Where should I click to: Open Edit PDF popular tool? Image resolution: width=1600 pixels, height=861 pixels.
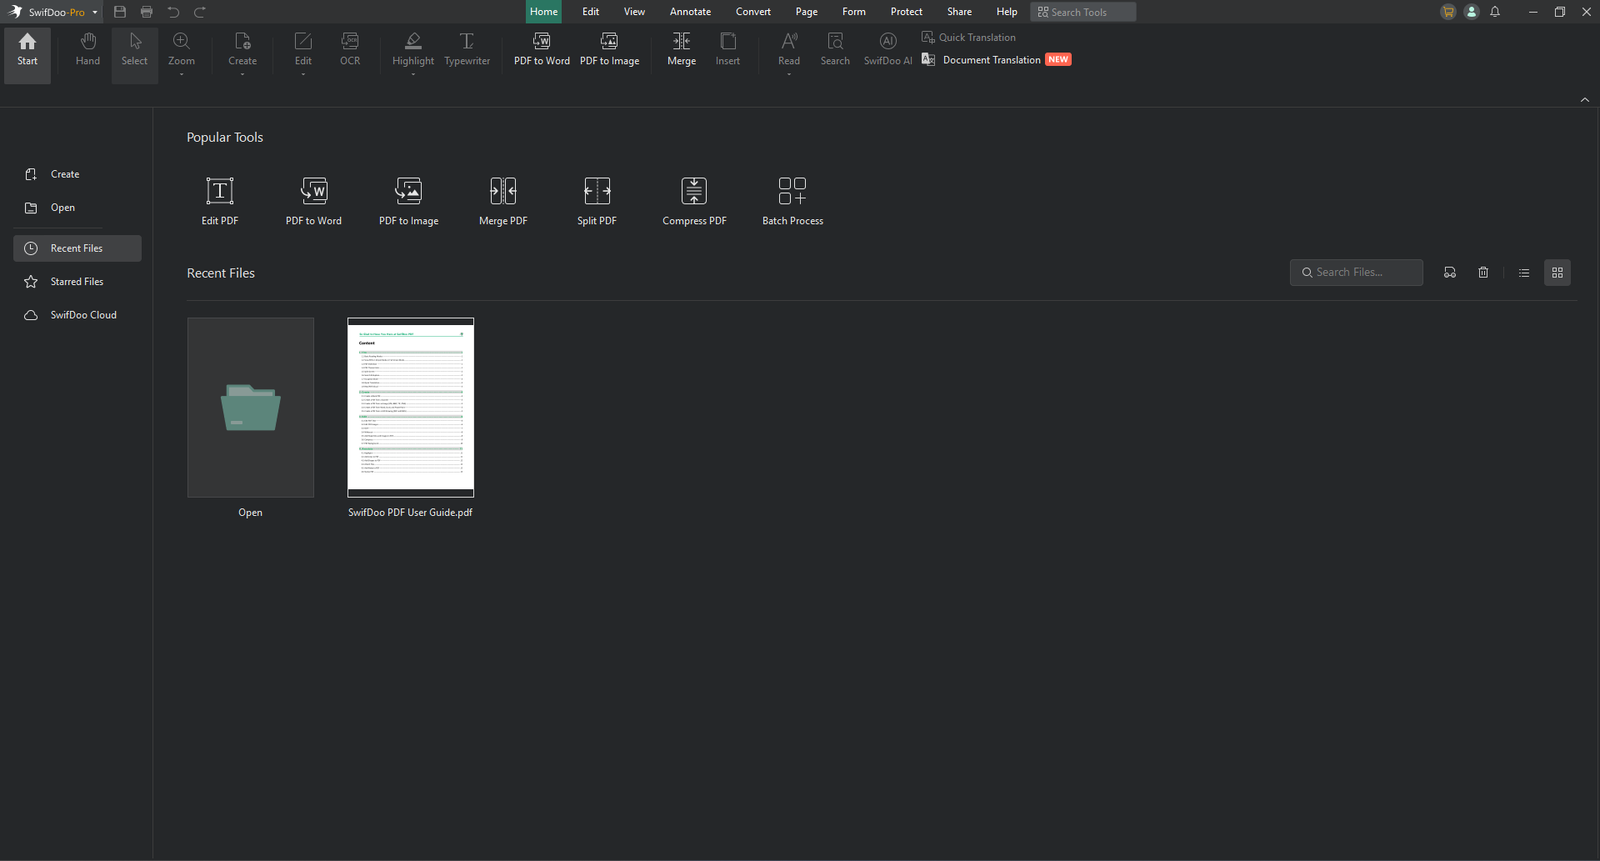click(220, 201)
